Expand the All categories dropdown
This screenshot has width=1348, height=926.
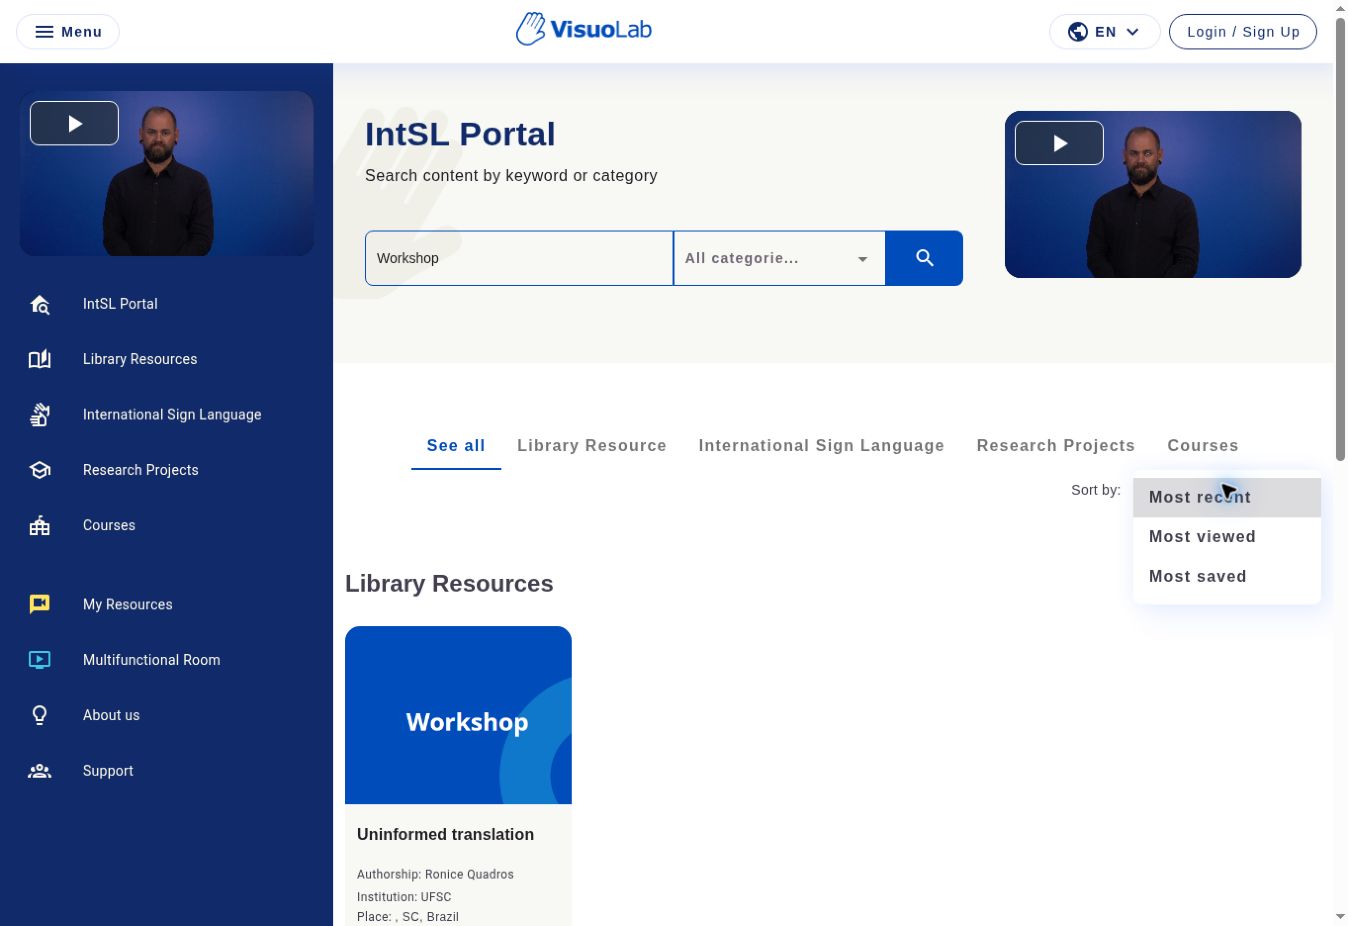point(779,258)
